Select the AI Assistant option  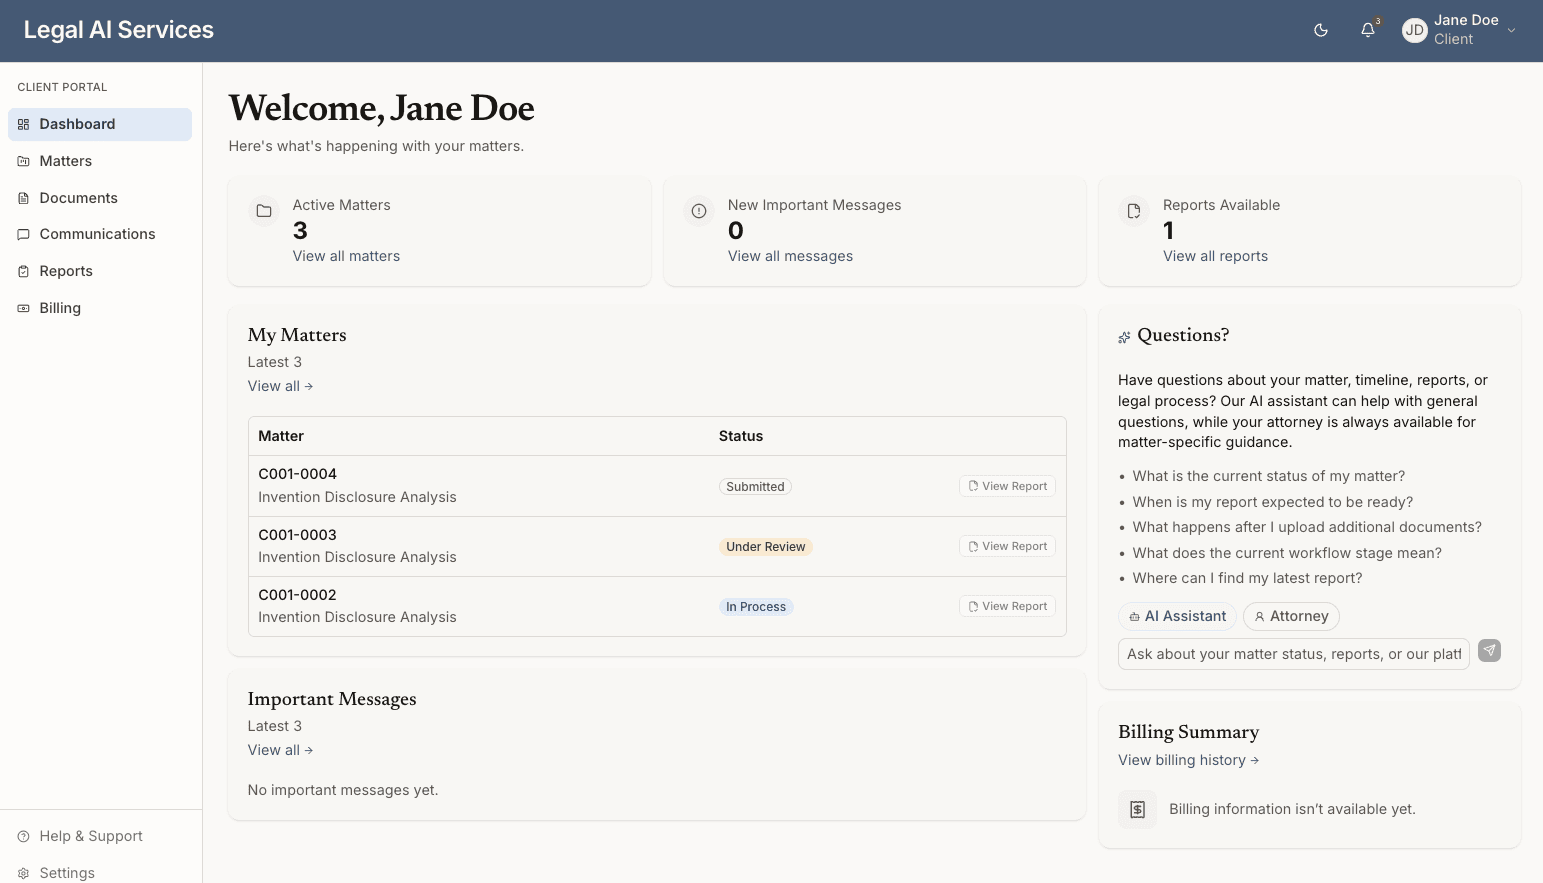pos(1177,616)
